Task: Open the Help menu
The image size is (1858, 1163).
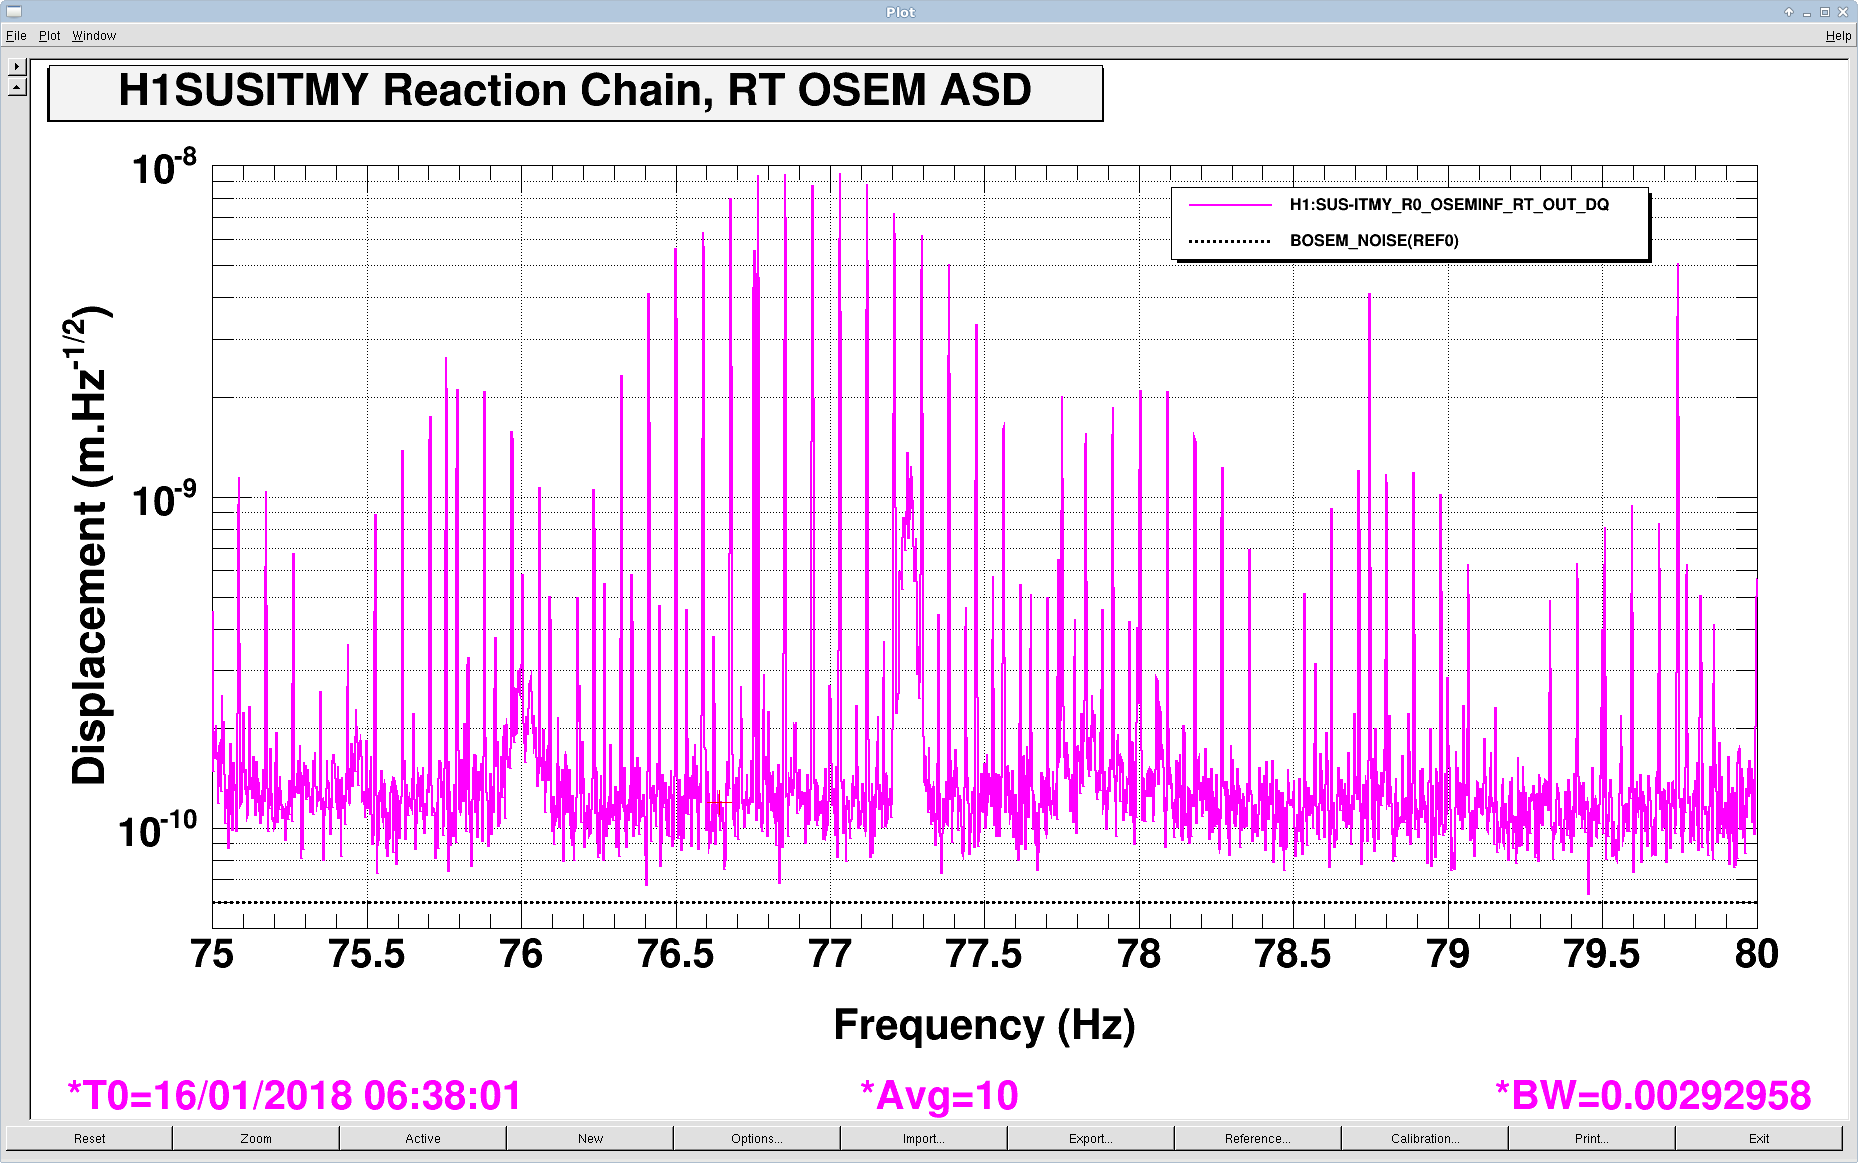Action: pos(1838,36)
